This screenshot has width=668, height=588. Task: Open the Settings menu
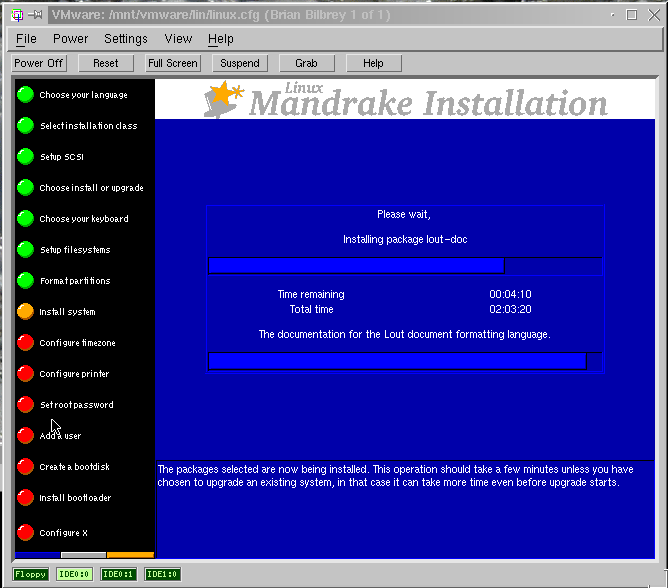click(x=125, y=39)
